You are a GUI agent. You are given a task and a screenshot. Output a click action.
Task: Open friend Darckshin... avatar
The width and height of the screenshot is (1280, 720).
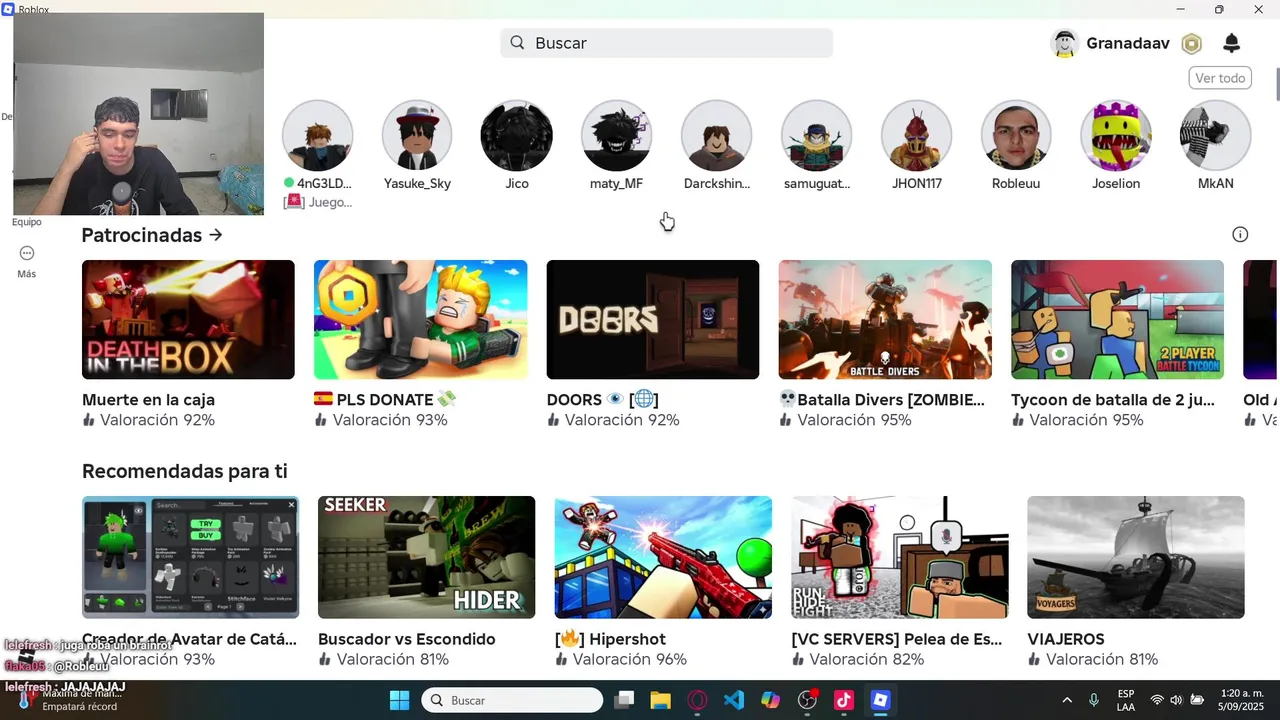coord(717,135)
